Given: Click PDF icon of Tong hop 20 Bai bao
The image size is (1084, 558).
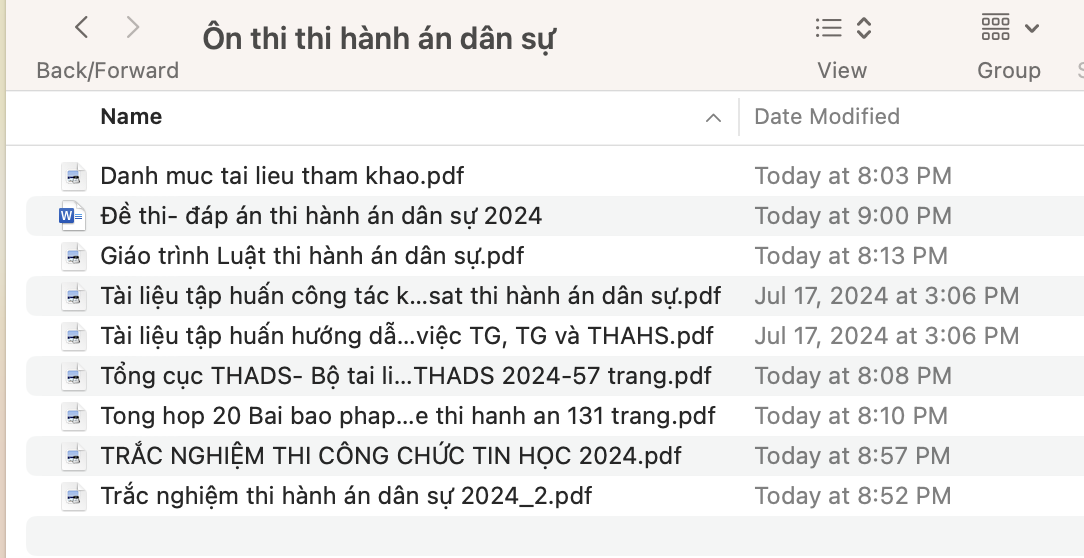Looking at the screenshot, I should (x=73, y=416).
